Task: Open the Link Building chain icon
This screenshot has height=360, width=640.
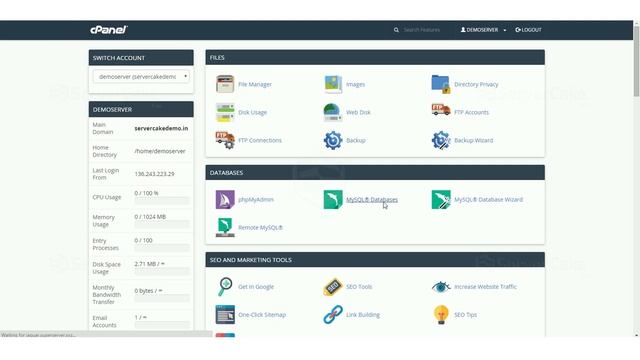Action: click(333, 315)
